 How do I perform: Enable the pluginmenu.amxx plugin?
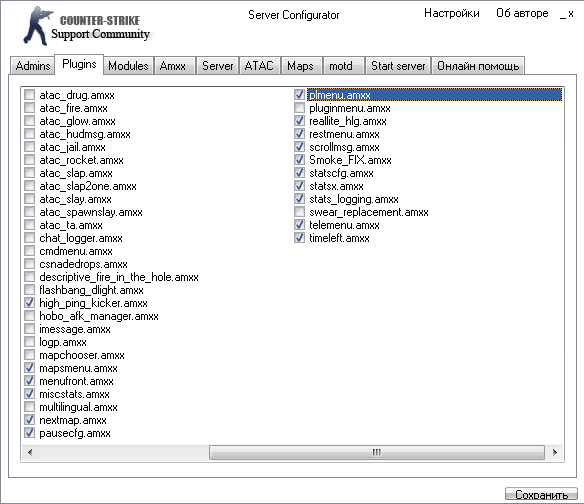299,108
